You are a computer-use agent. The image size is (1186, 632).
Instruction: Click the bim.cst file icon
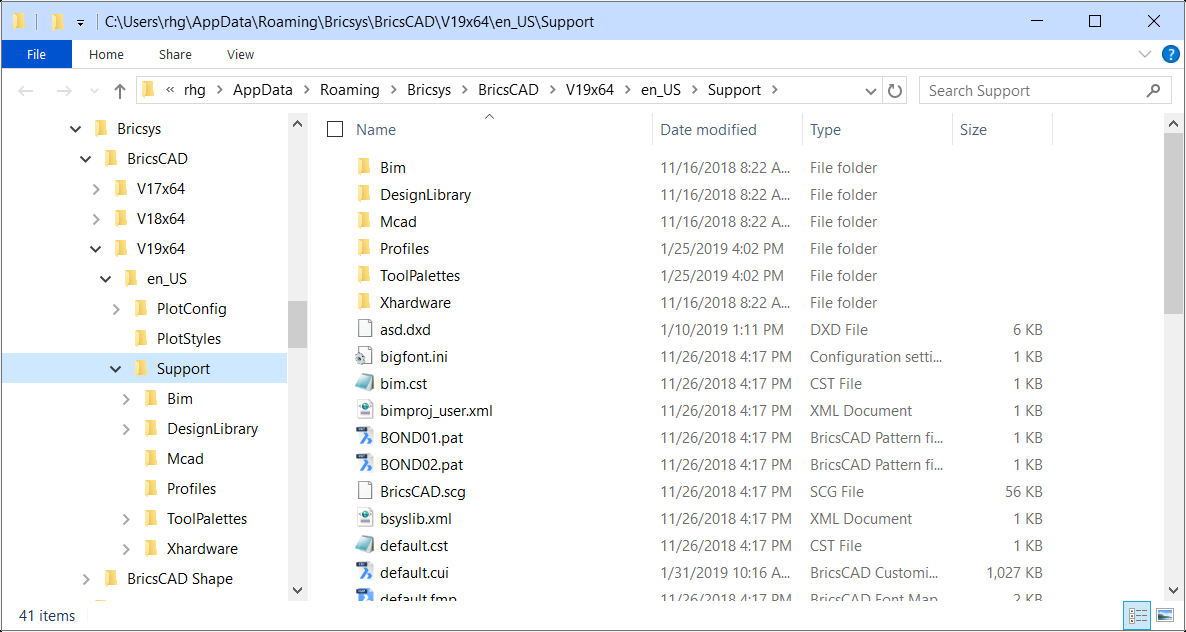point(365,383)
